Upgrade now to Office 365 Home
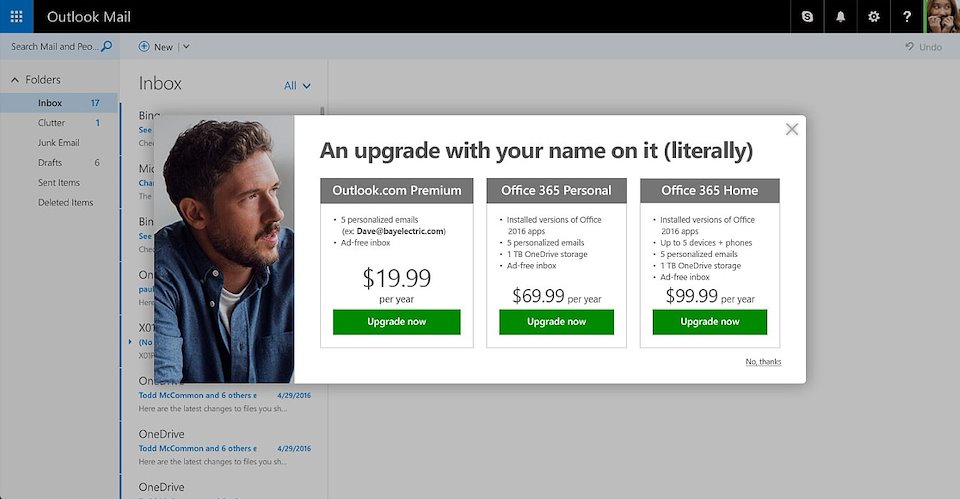The height and width of the screenshot is (499, 960). [x=710, y=322]
